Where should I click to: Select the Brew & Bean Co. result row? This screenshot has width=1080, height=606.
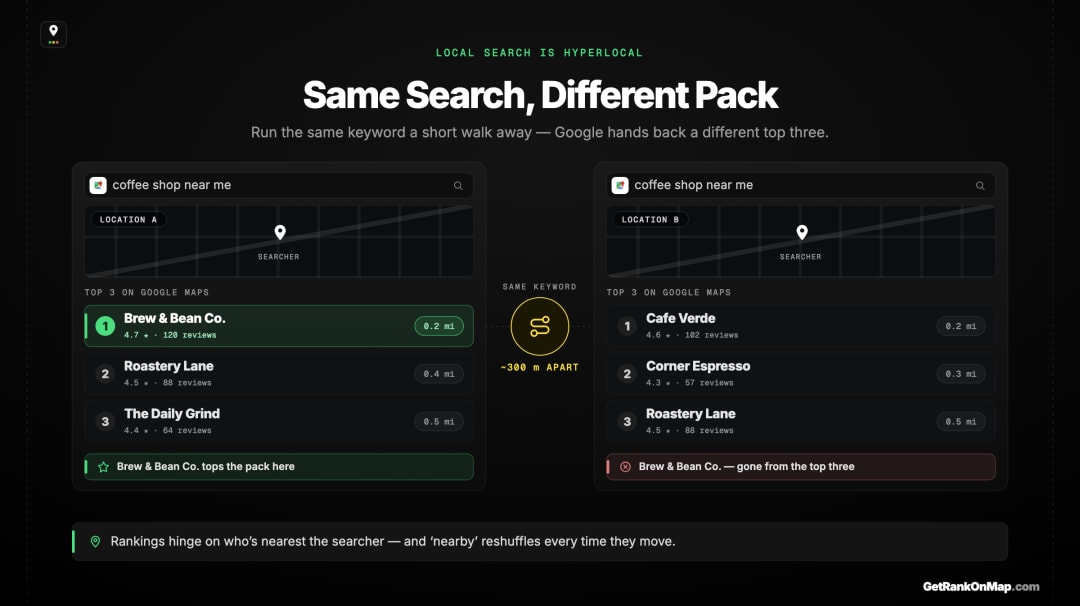click(x=279, y=326)
